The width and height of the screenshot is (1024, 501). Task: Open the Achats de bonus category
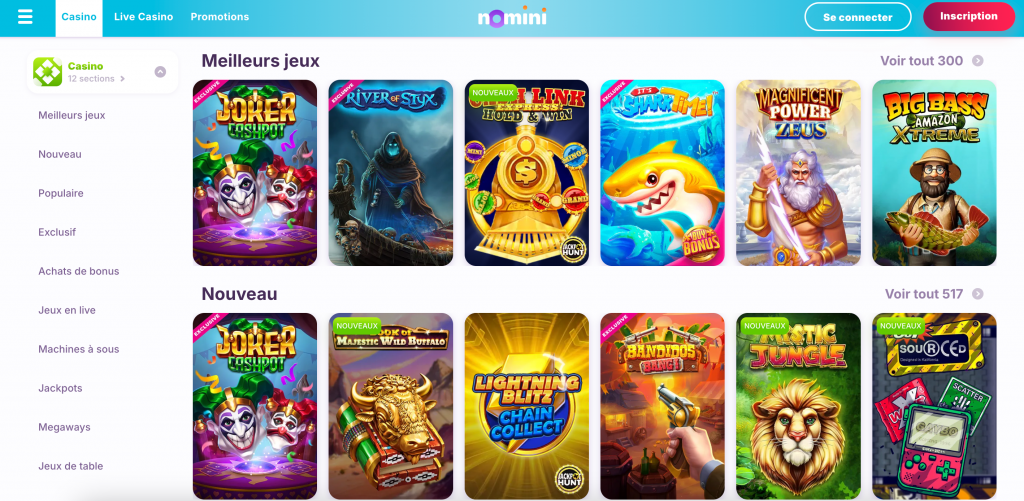tap(79, 271)
